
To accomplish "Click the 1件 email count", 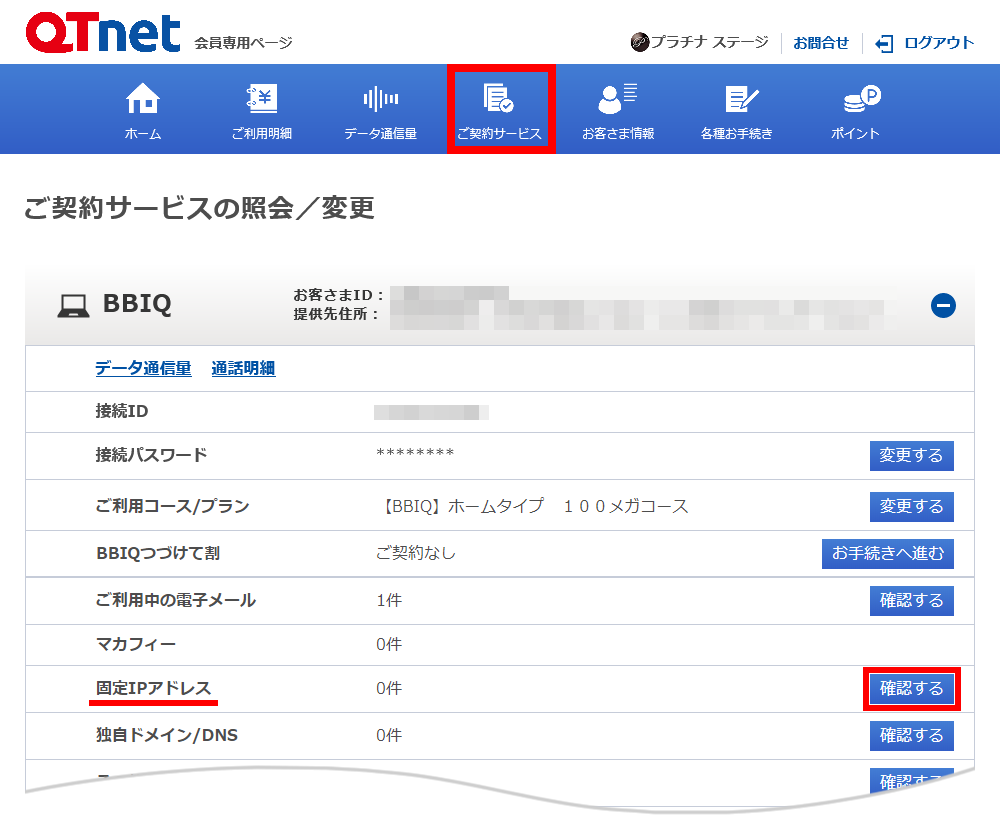I will pyautogui.click(x=389, y=600).
